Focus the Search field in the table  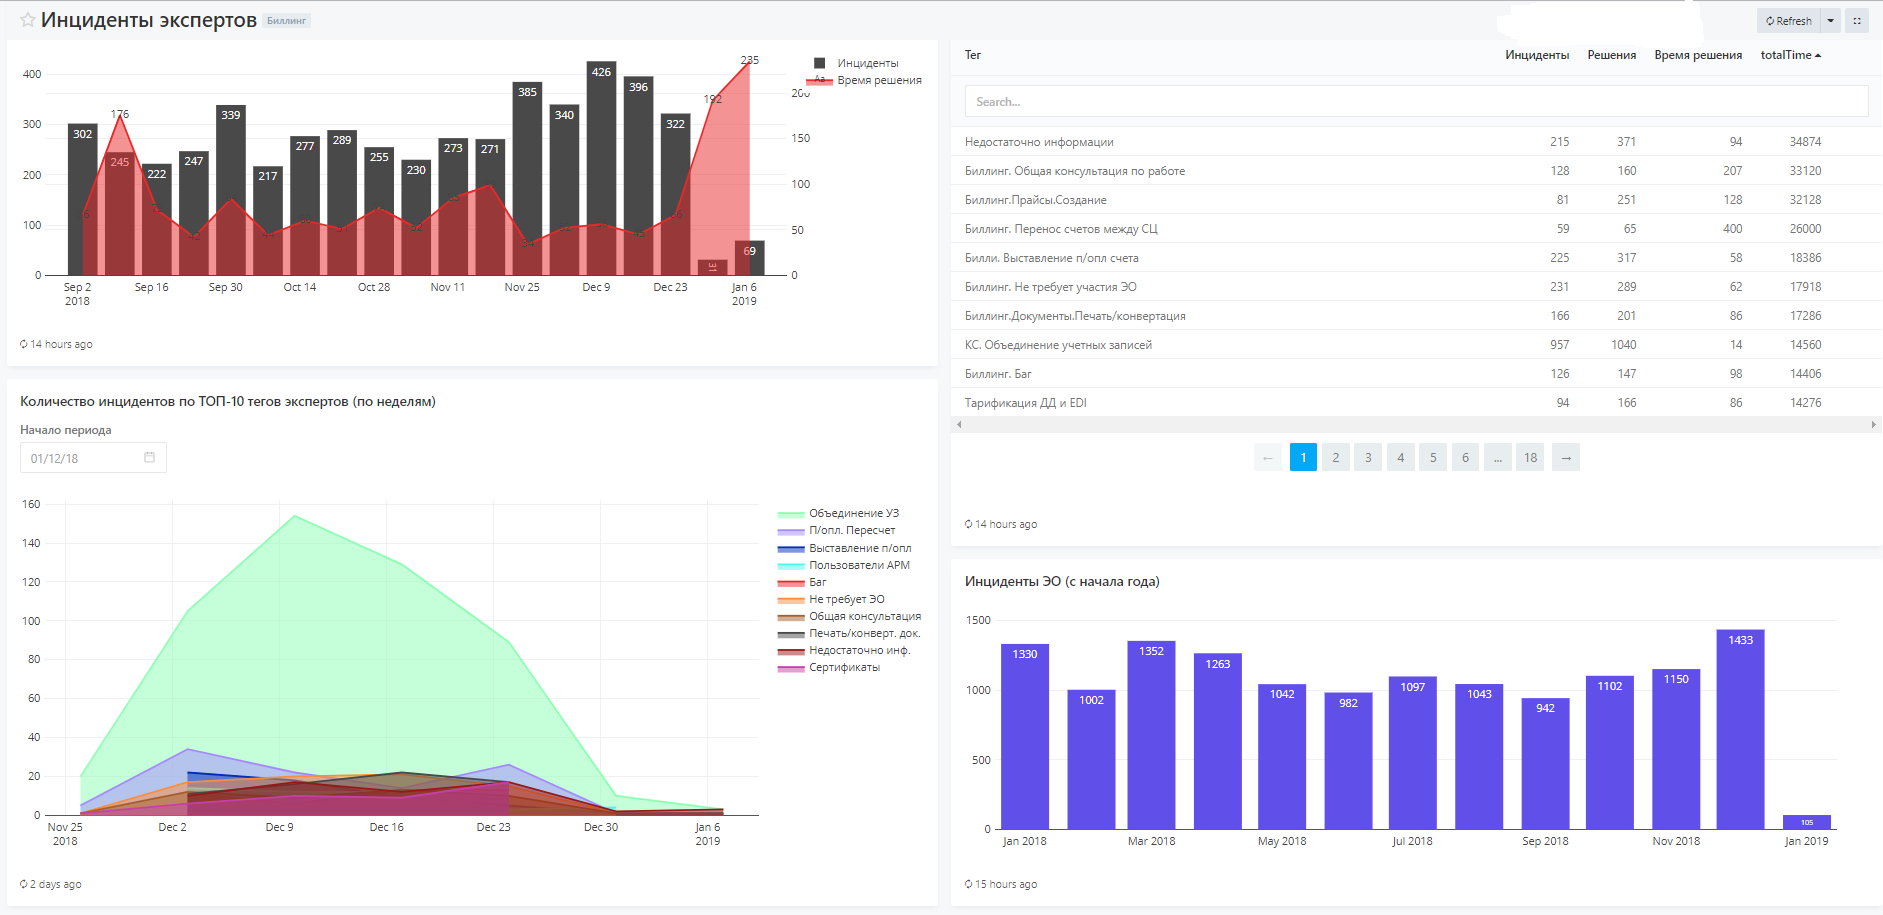[1416, 102]
